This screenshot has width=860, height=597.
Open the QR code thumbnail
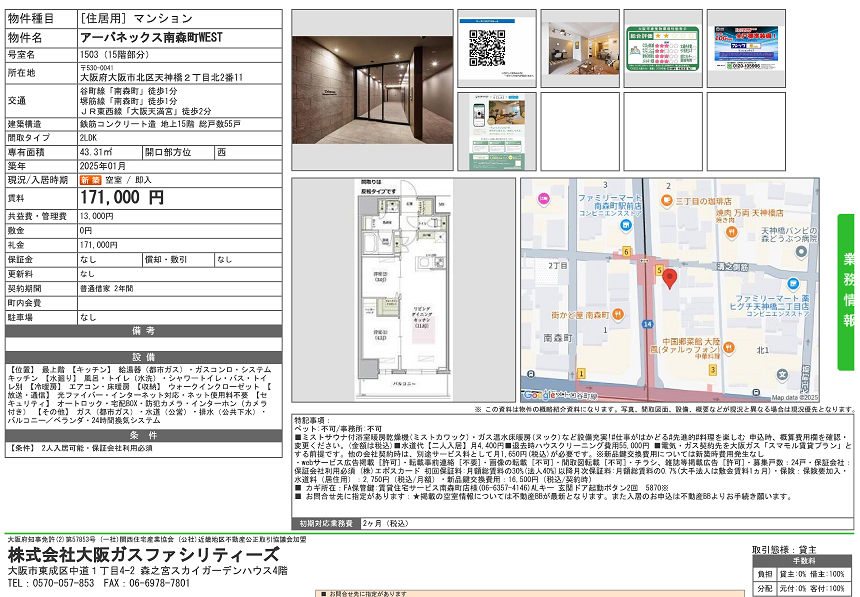pos(486,47)
